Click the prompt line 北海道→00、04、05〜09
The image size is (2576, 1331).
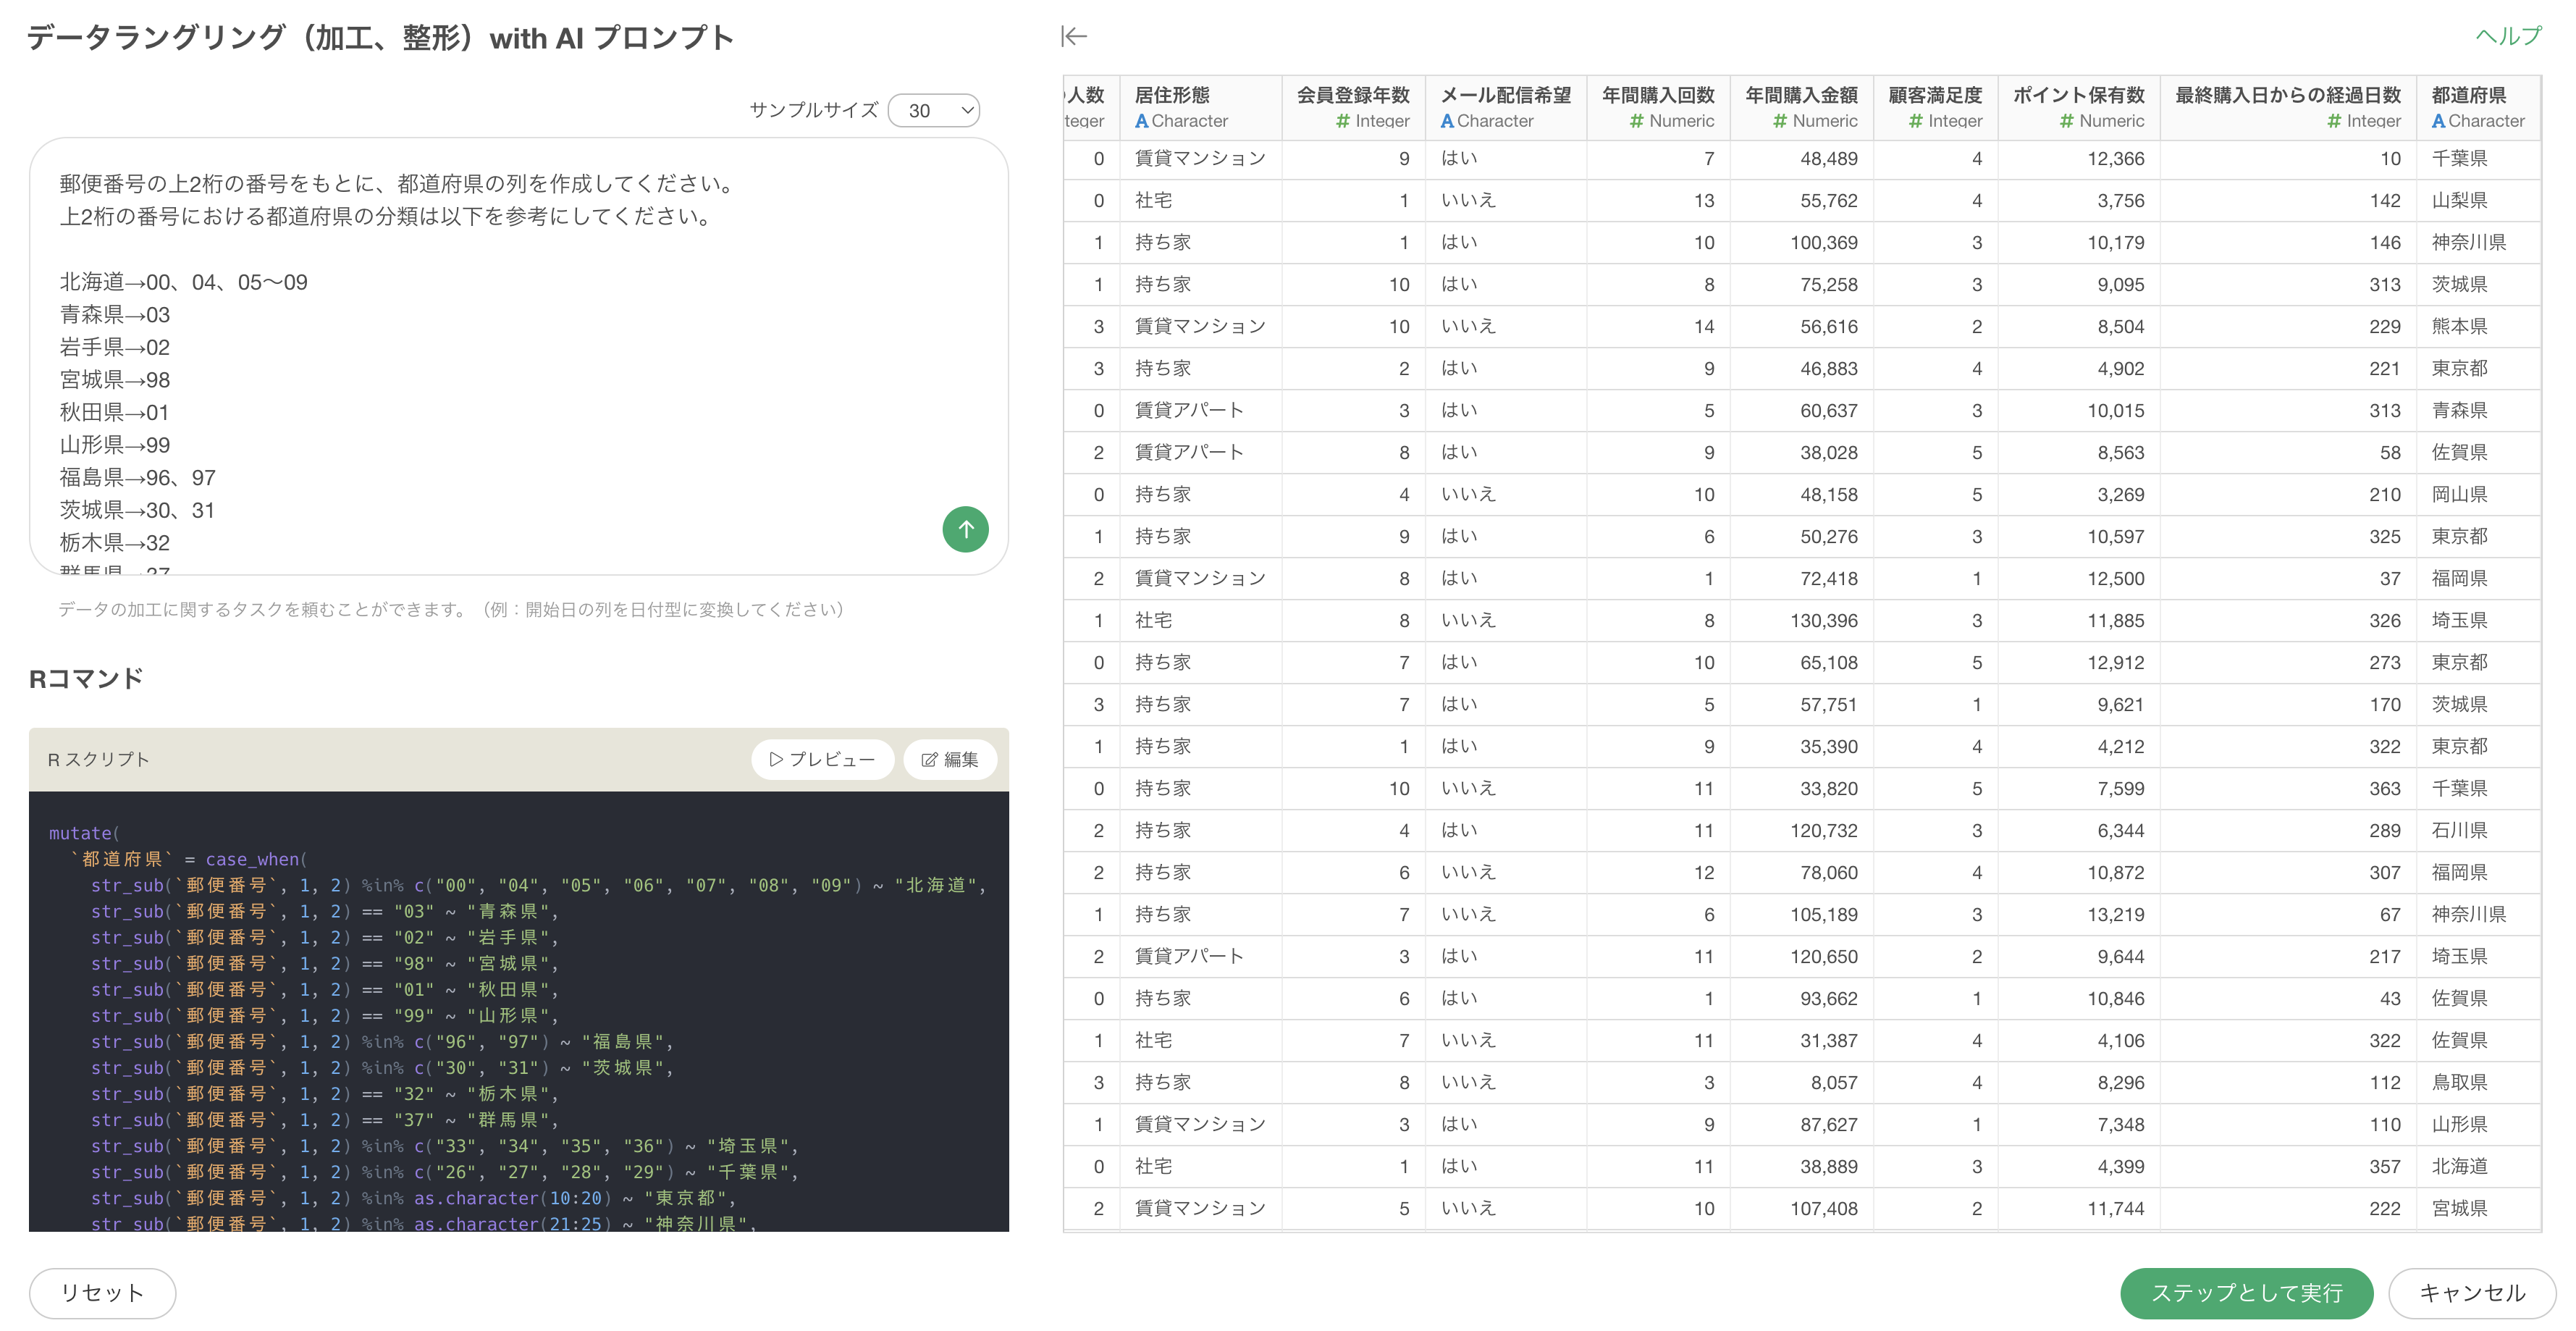tap(184, 283)
